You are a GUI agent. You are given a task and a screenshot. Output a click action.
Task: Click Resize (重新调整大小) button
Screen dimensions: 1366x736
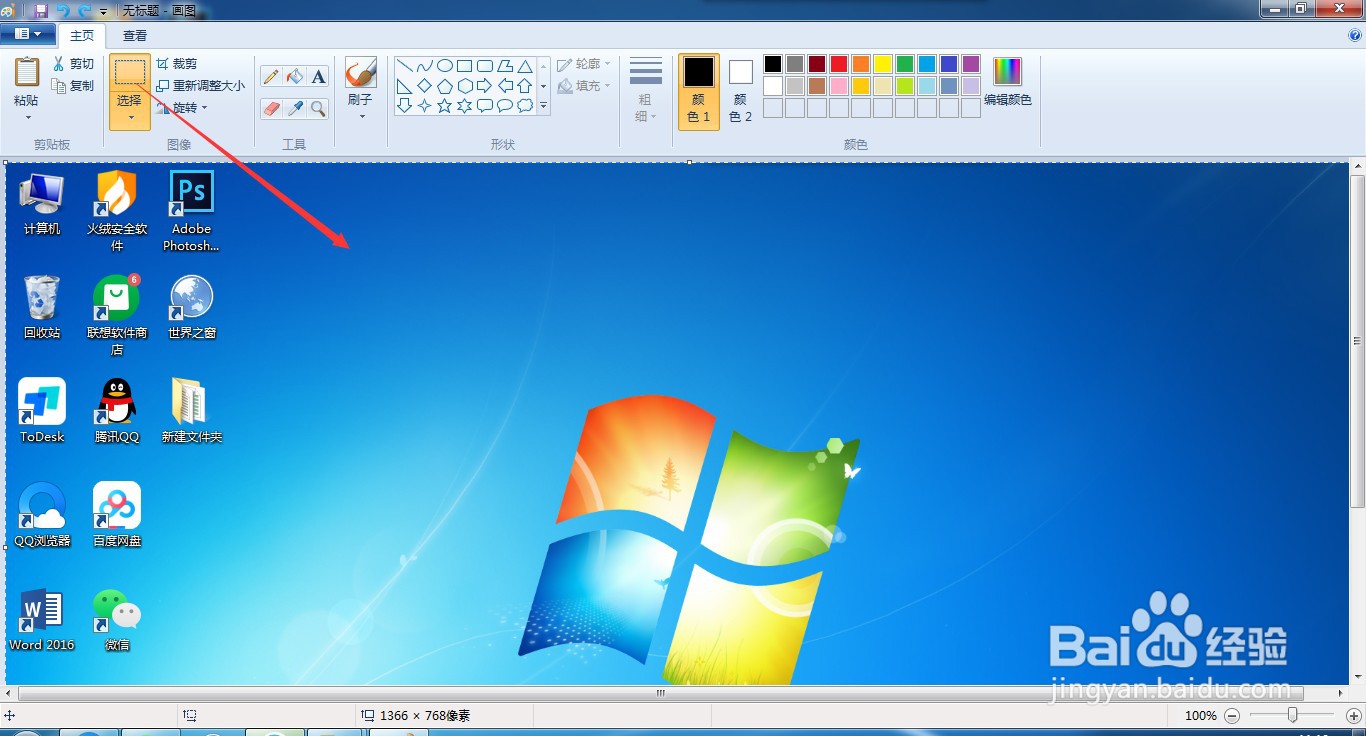coord(200,85)
